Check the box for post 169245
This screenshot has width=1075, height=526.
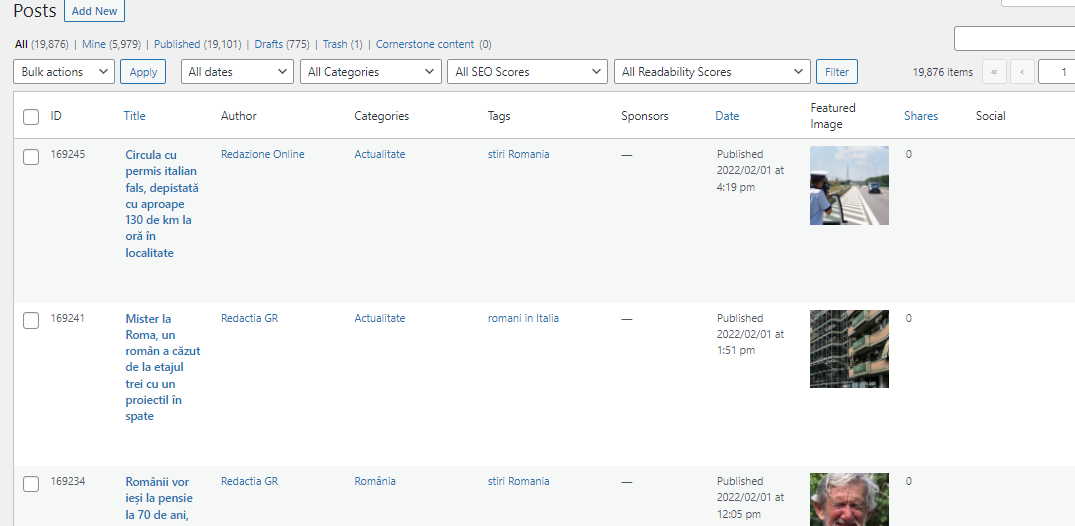coord(31,157)
